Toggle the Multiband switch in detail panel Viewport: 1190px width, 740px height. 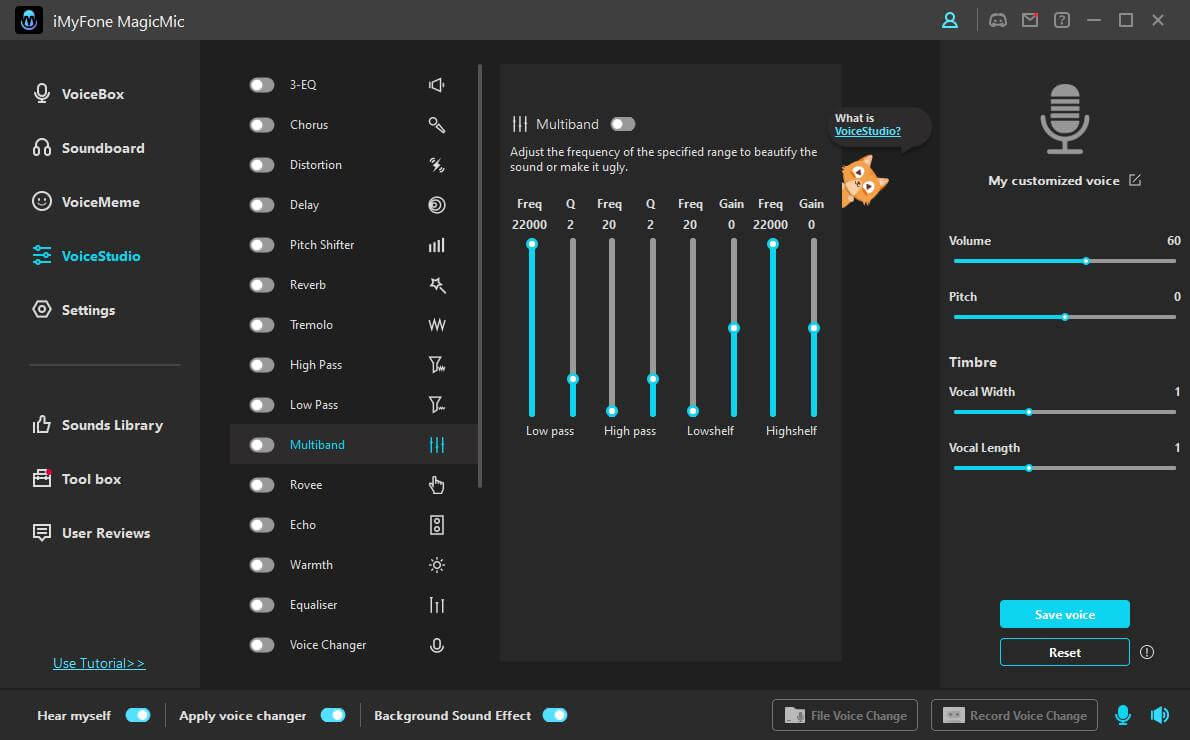(622, 124)
